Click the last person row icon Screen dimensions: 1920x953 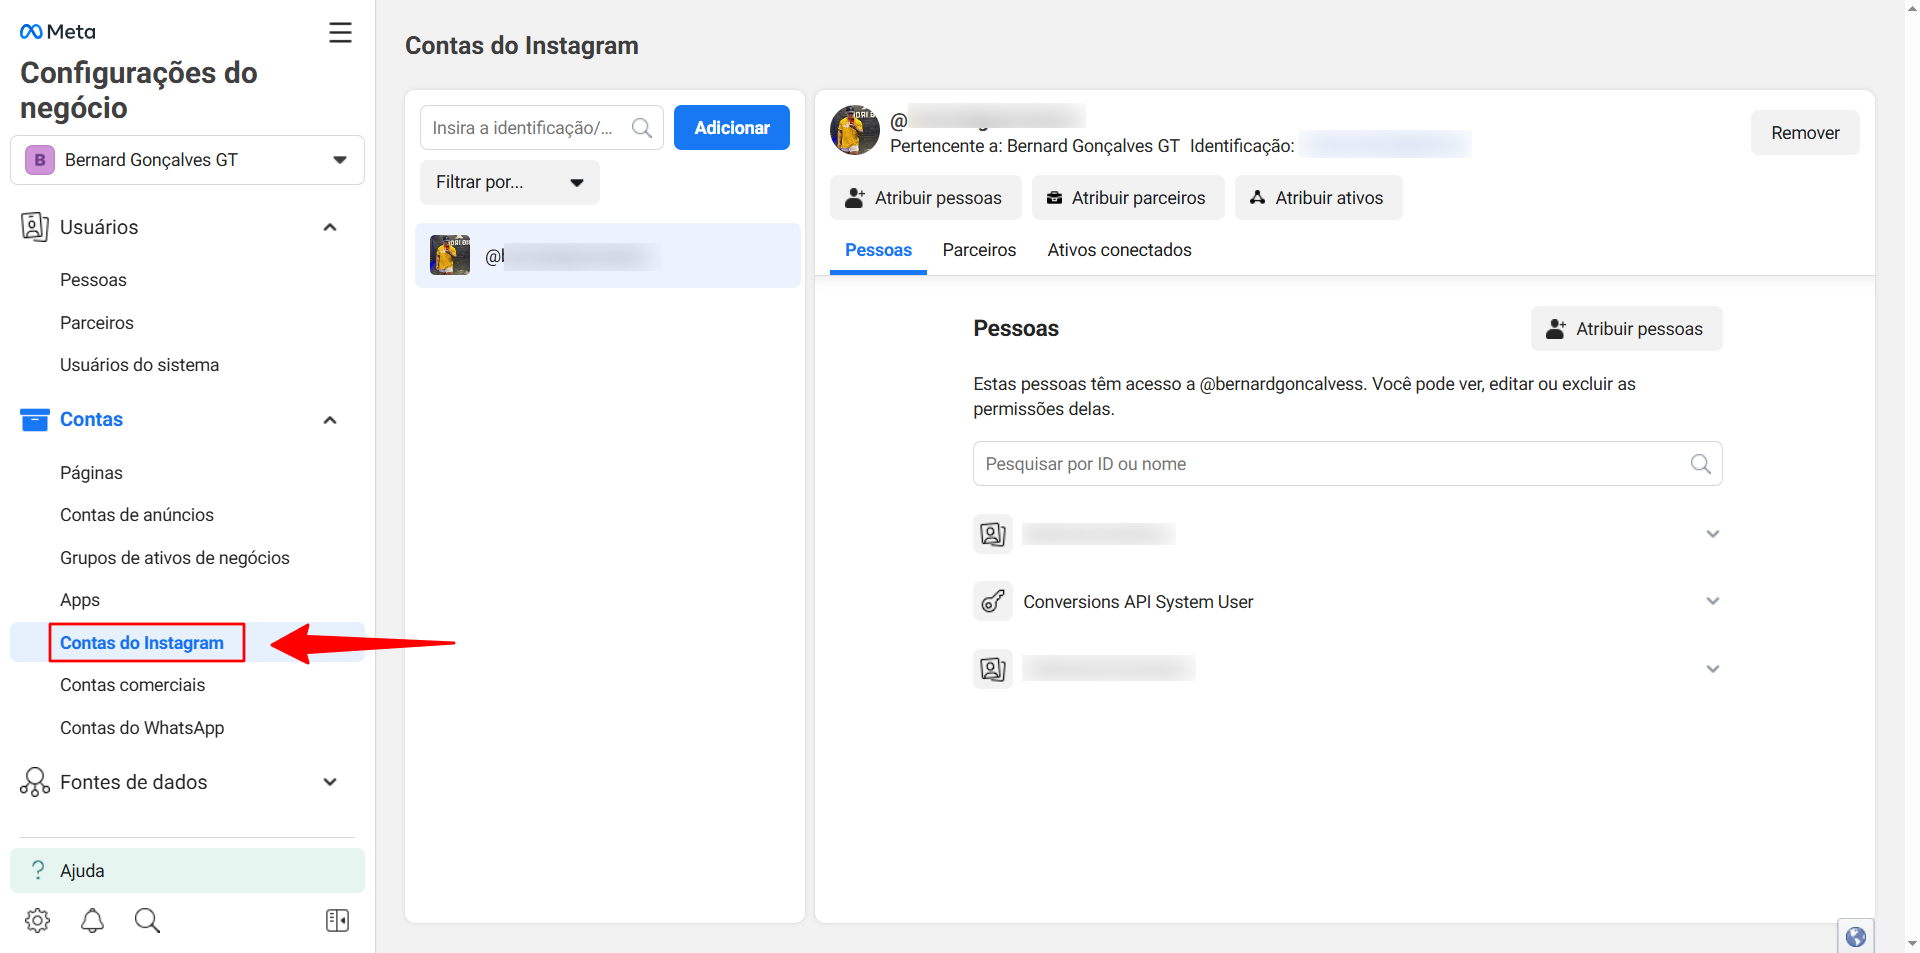993,669
